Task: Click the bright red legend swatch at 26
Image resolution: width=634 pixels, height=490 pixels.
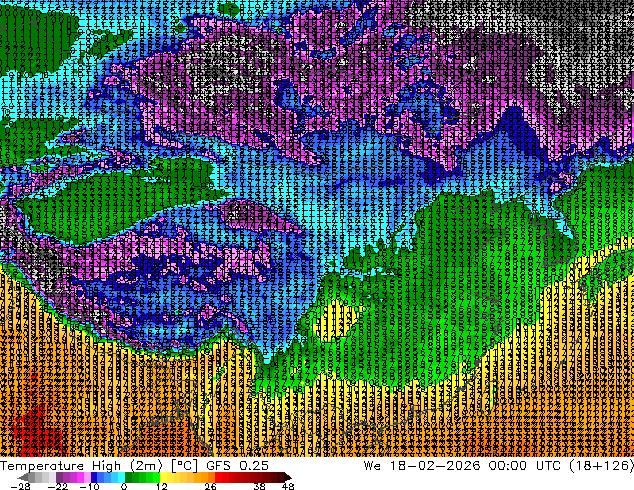Action: (218, 477)
